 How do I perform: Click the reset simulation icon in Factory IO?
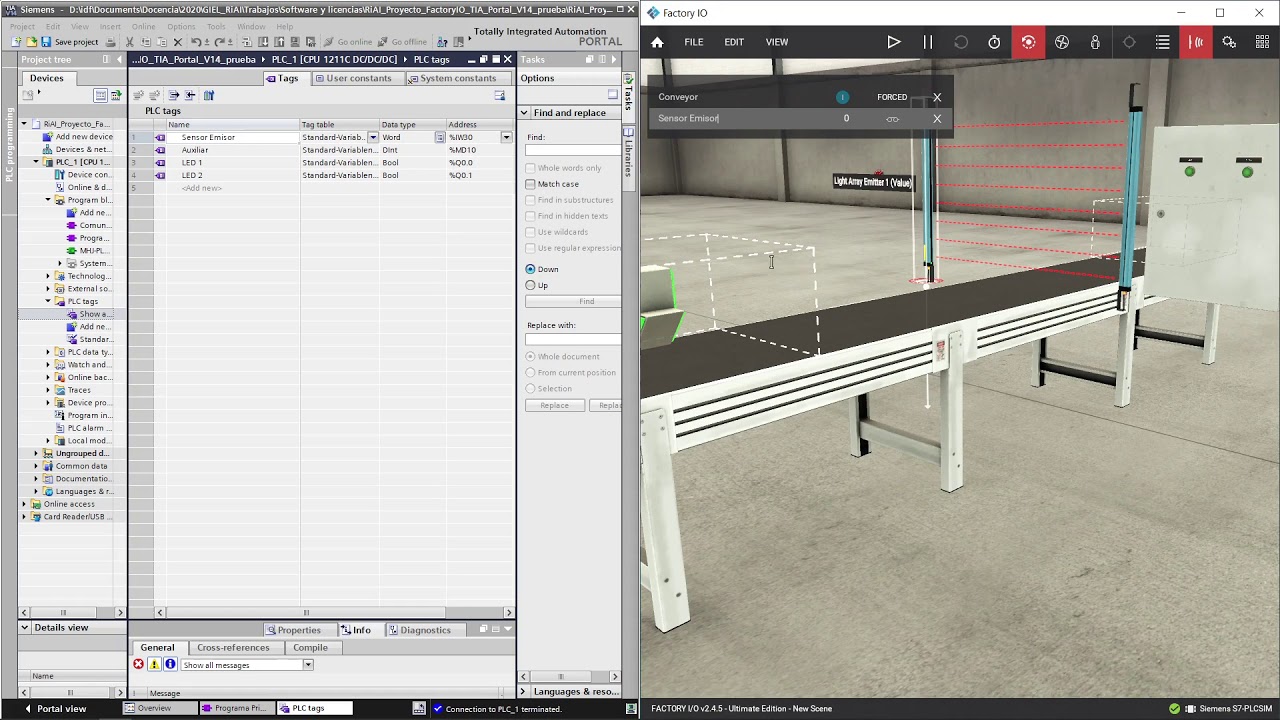point(961,42)
